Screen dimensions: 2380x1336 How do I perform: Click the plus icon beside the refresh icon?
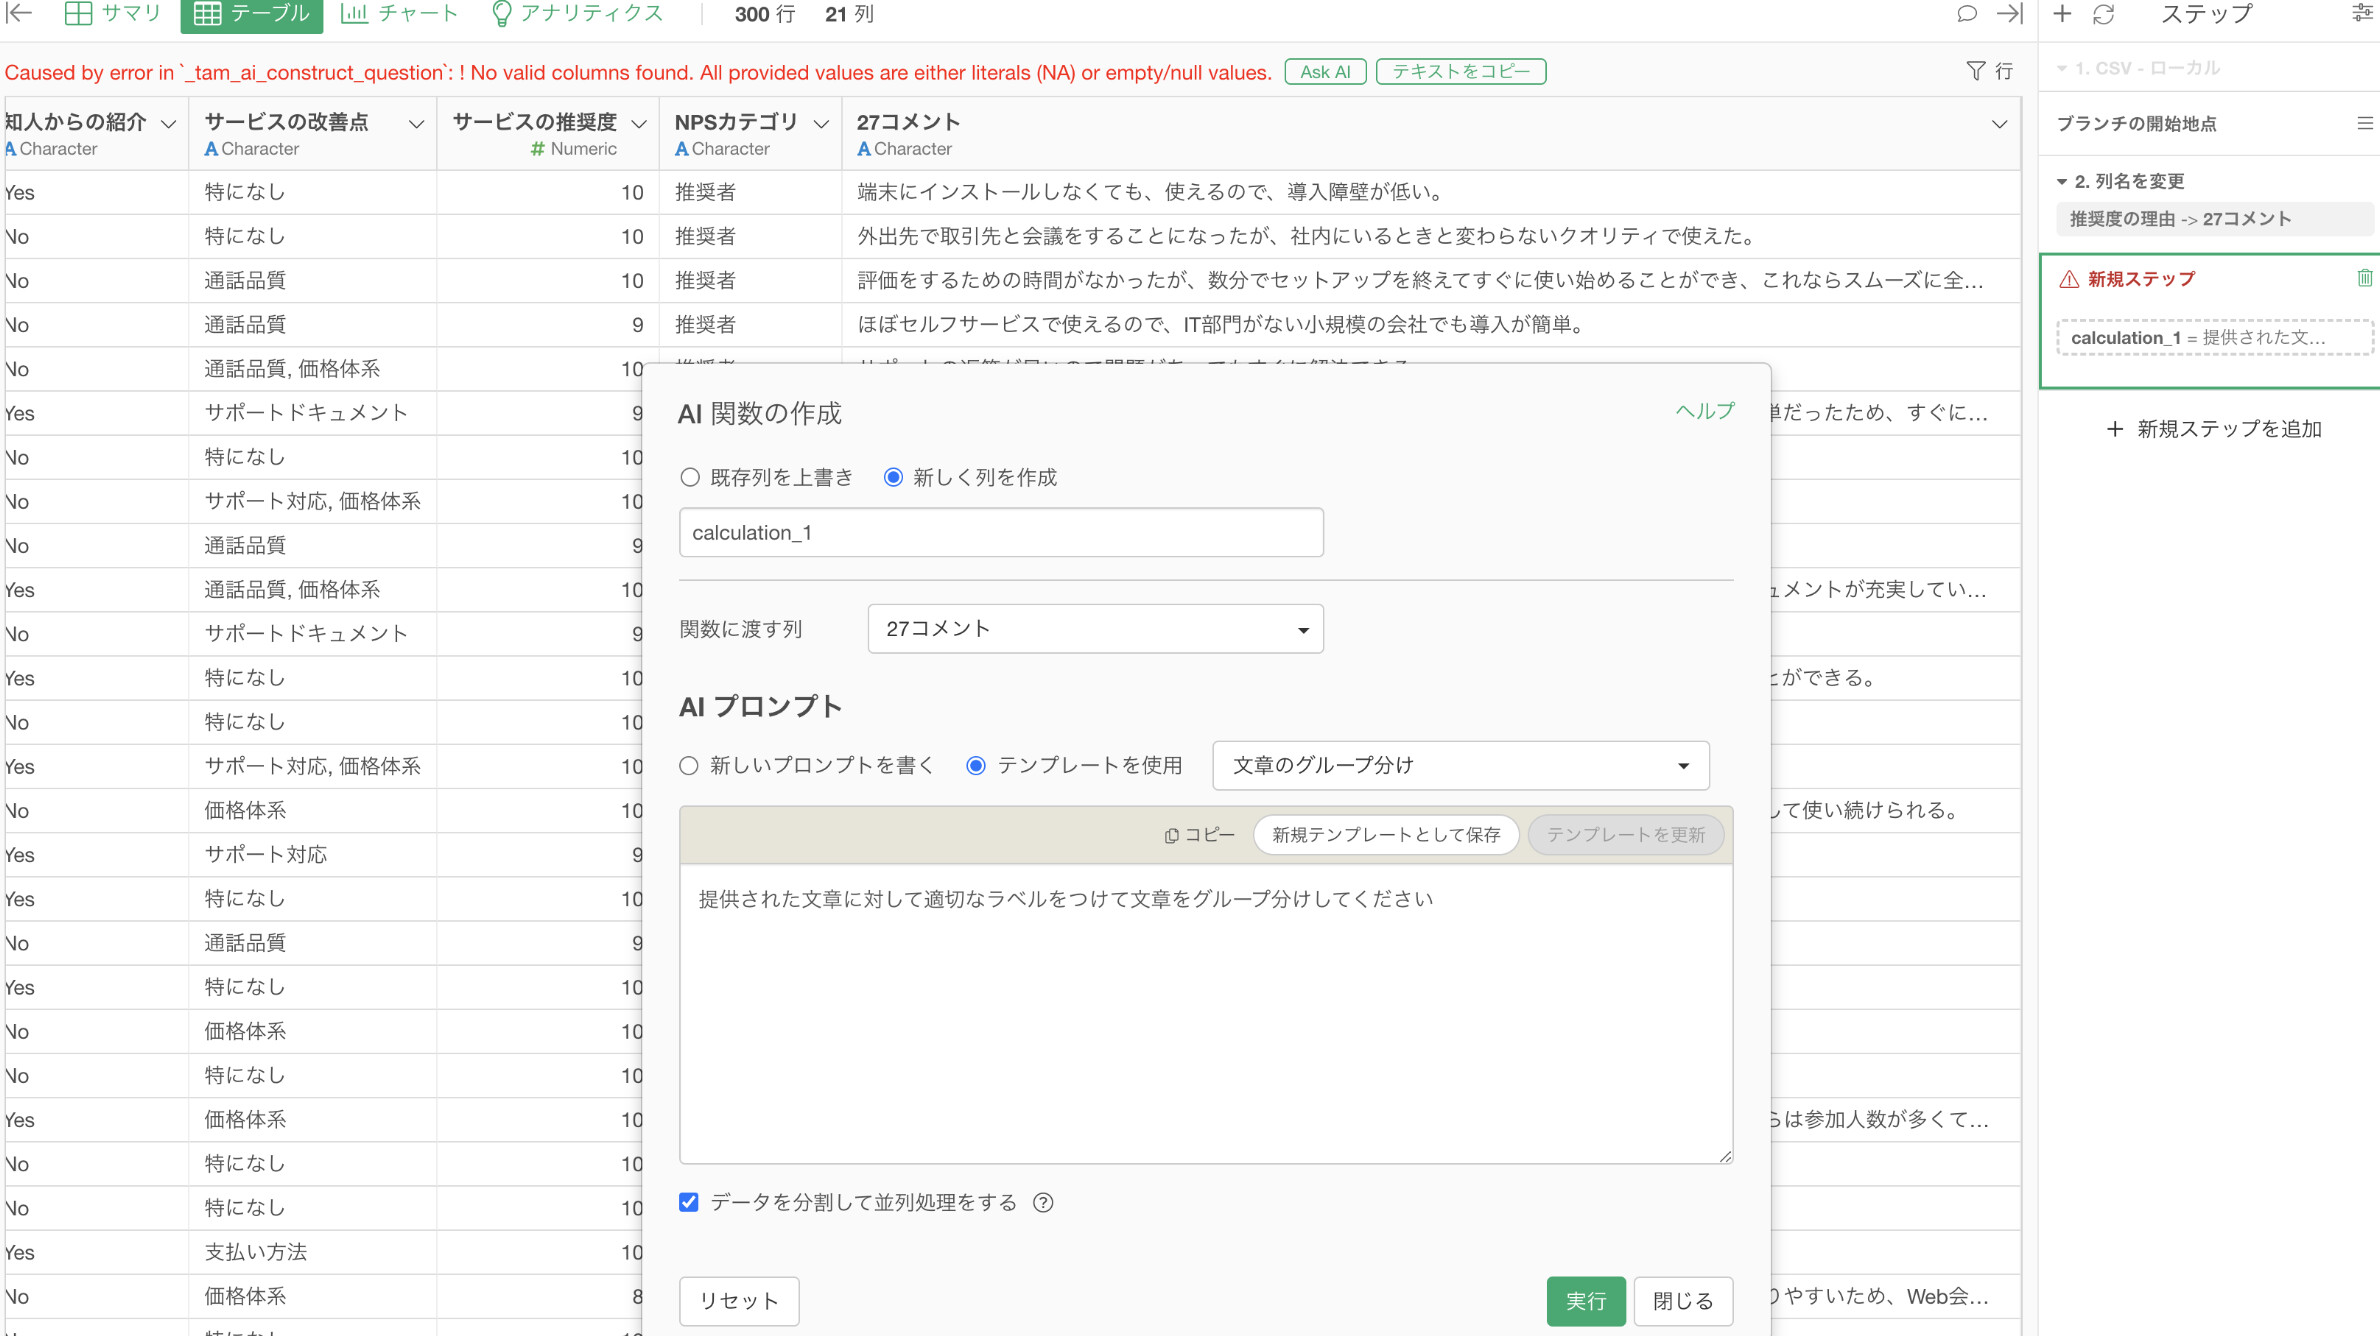pyautogui.click(x=2062, y=14)
